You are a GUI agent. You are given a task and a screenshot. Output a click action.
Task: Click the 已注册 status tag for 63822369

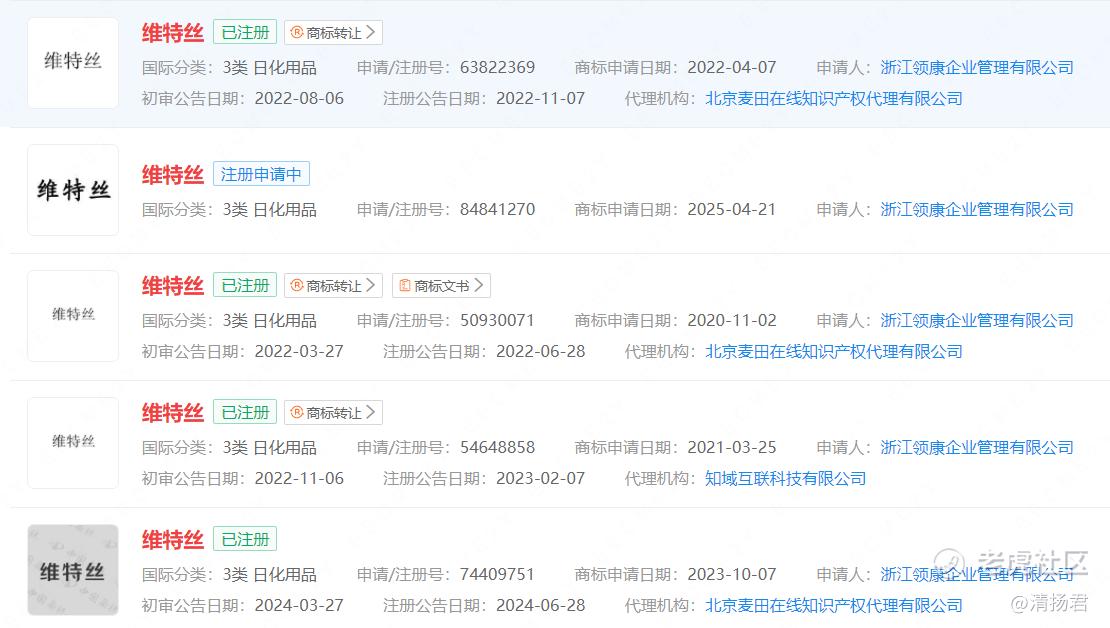click(x=245, y=33)
